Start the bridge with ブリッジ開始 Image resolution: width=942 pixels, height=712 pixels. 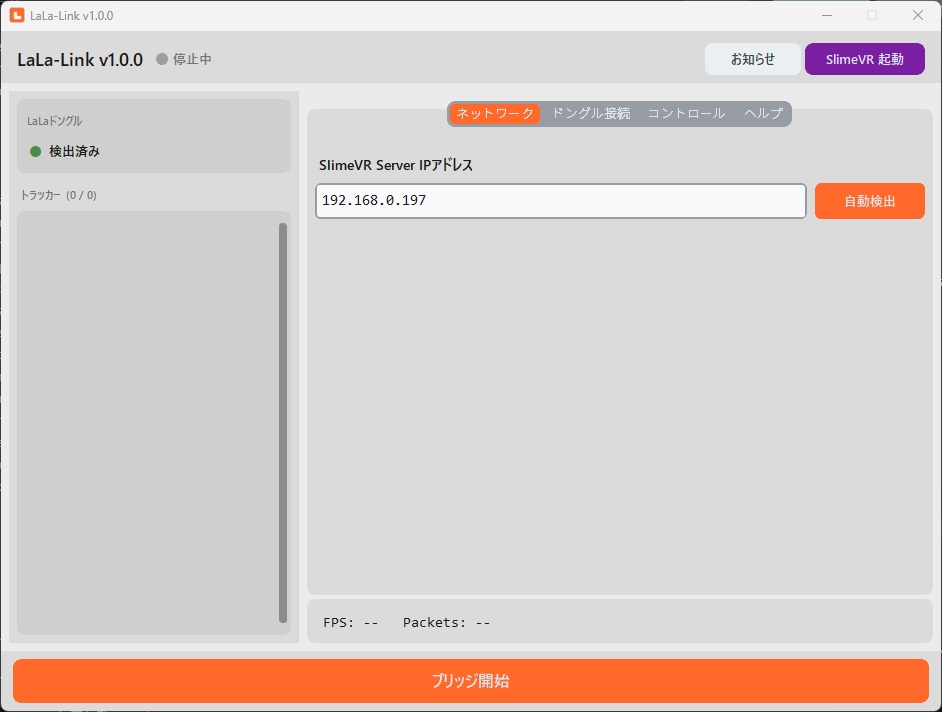click(x=471, y=681)
